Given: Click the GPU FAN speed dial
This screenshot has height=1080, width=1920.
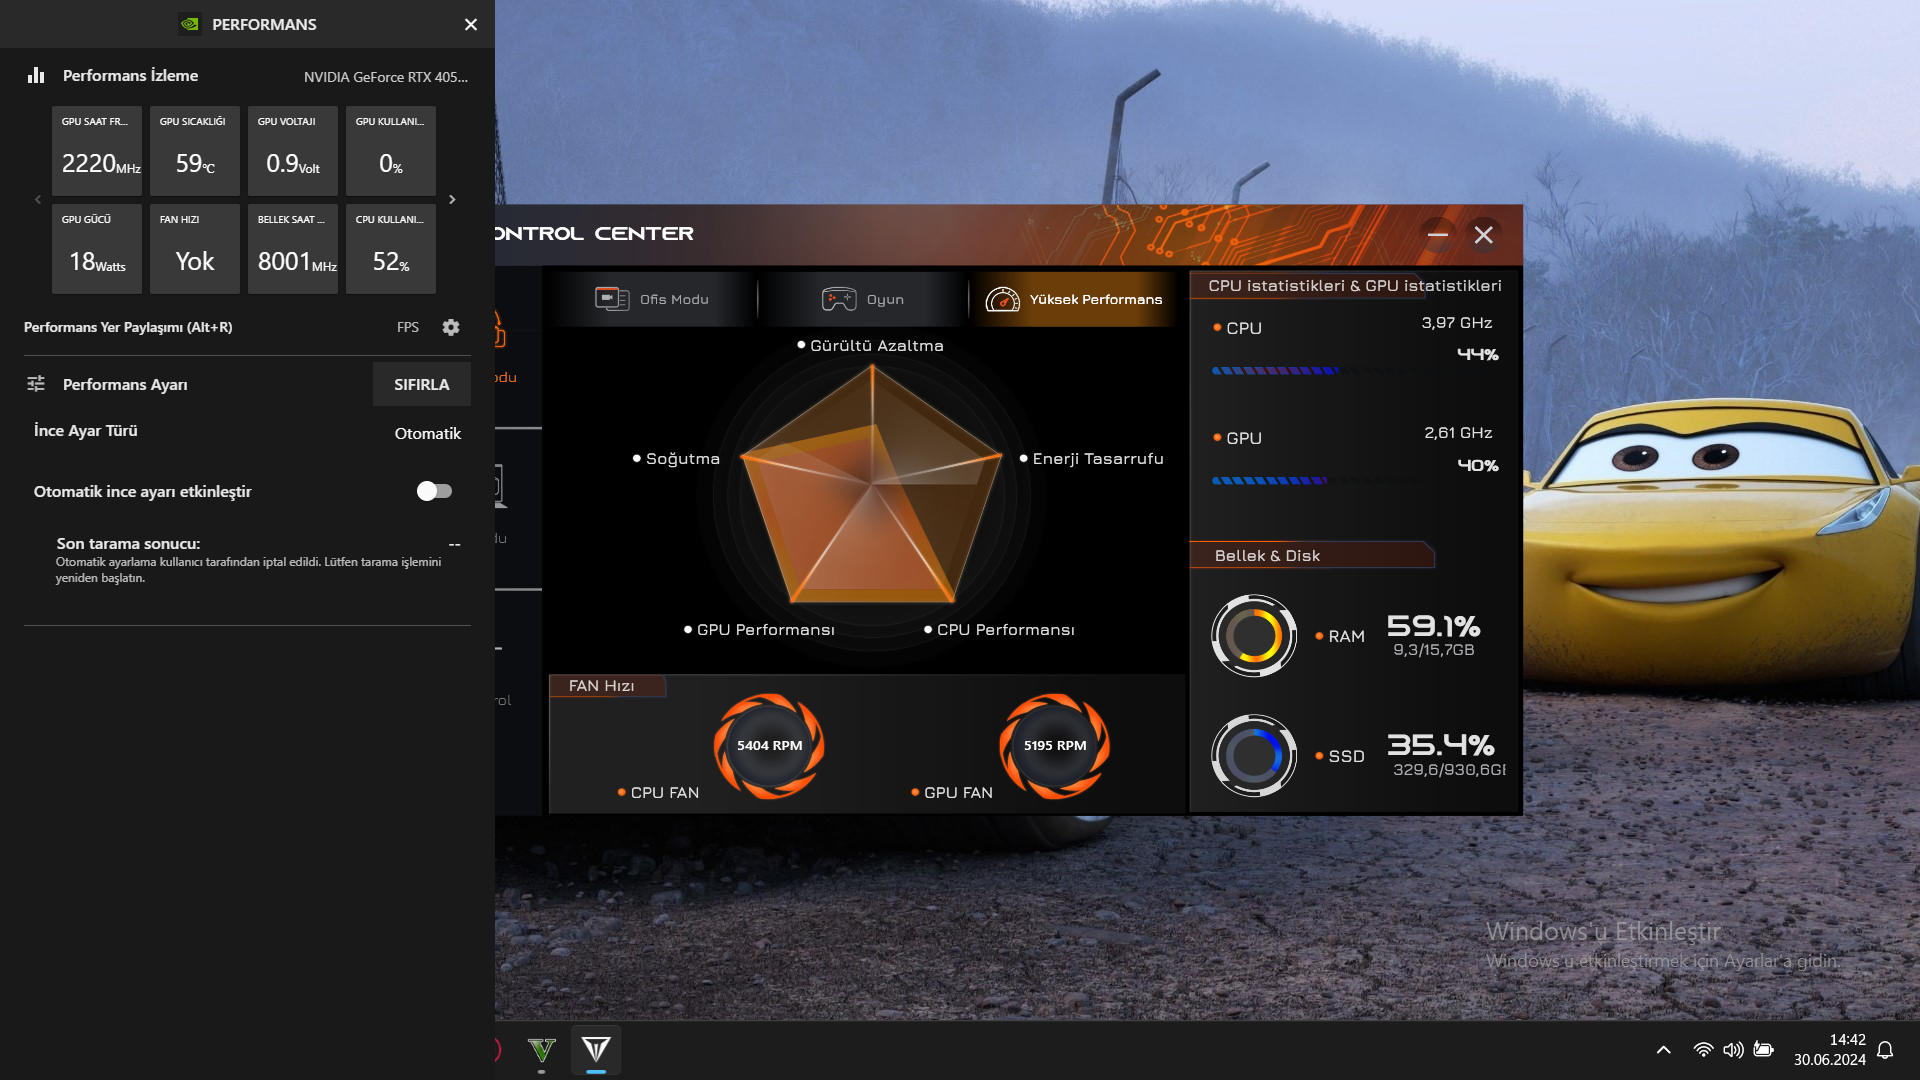Looking at the screenshot, I should click(1054, 746).
